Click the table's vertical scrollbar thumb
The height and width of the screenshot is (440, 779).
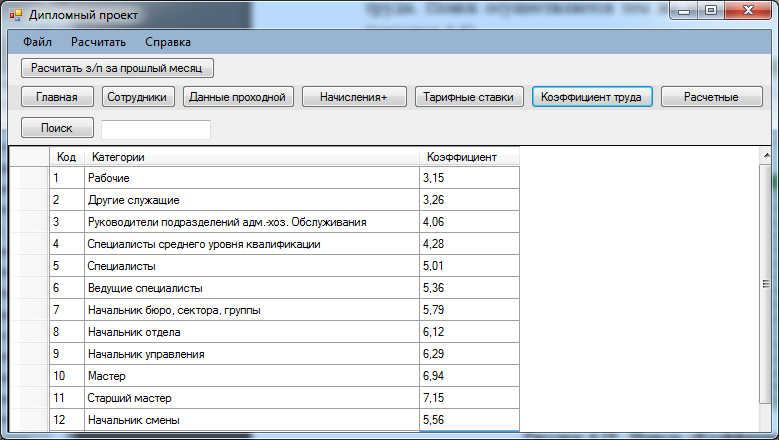pos(766,284)
